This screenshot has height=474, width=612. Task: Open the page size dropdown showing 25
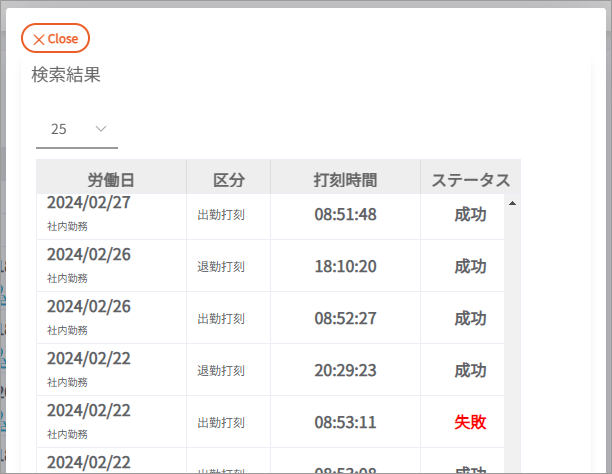[76, 129]
